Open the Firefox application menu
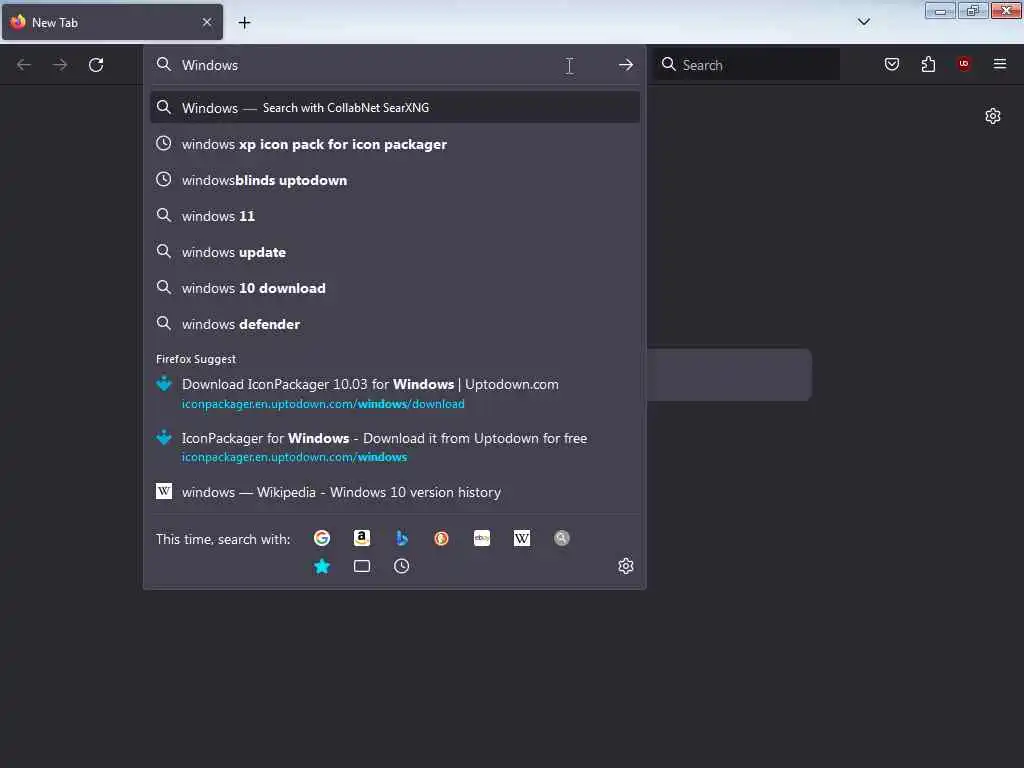Viewport: 1024px width, 768px height. 1000,64
